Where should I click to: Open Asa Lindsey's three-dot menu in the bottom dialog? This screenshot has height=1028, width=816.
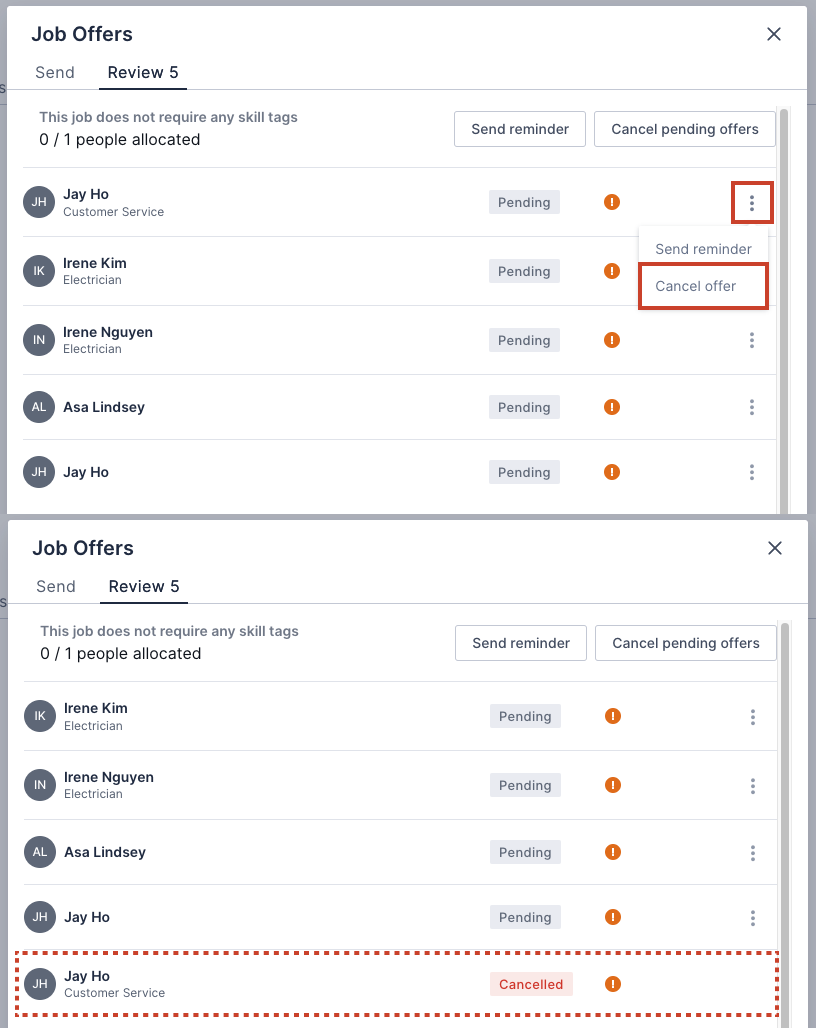pos(753,853)
